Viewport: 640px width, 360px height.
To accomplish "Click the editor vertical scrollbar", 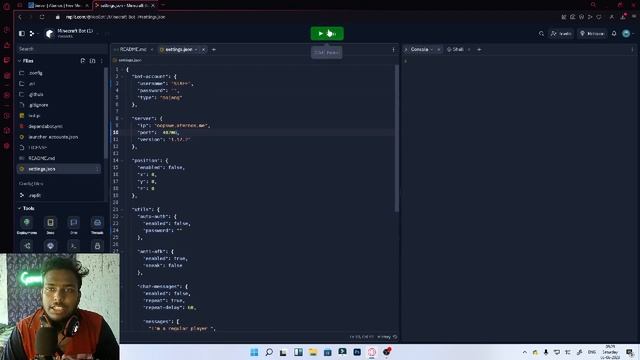I will tap(397, 138).
